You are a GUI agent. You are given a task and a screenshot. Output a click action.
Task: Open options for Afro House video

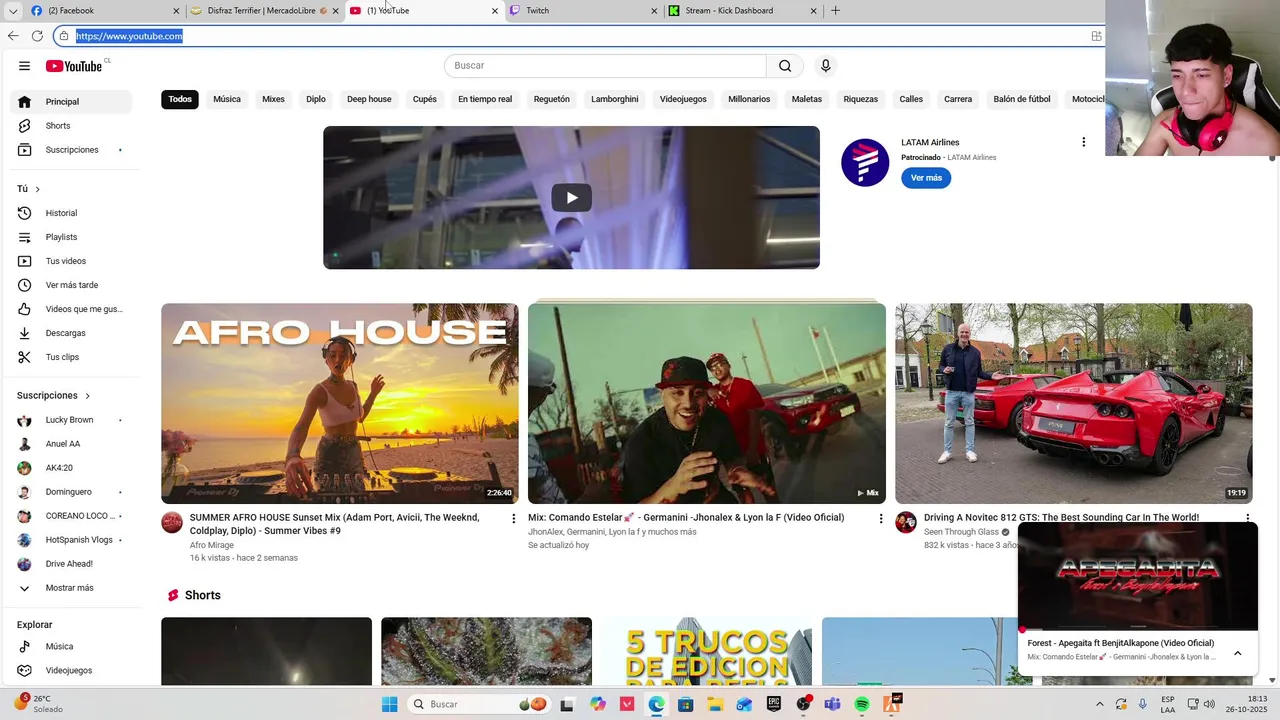coord(514,518)
